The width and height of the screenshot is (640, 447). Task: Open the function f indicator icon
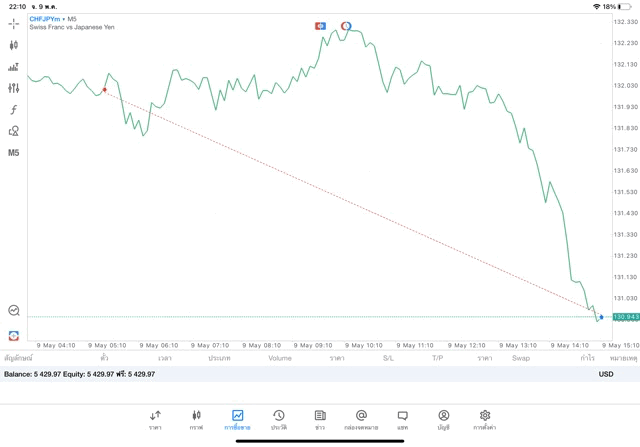[14, 110]
